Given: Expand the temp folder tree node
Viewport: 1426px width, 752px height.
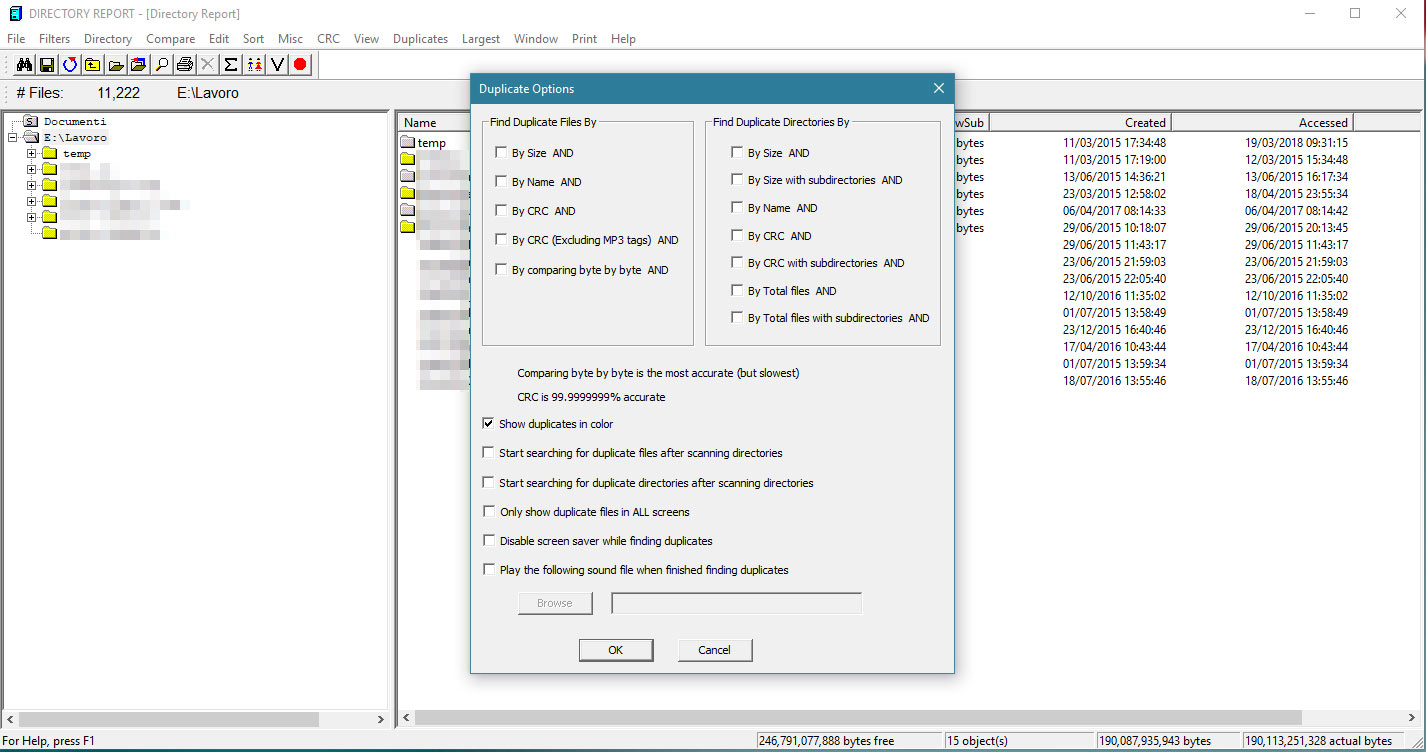Looking at the screenshot, I should click(x=32, y=154).
